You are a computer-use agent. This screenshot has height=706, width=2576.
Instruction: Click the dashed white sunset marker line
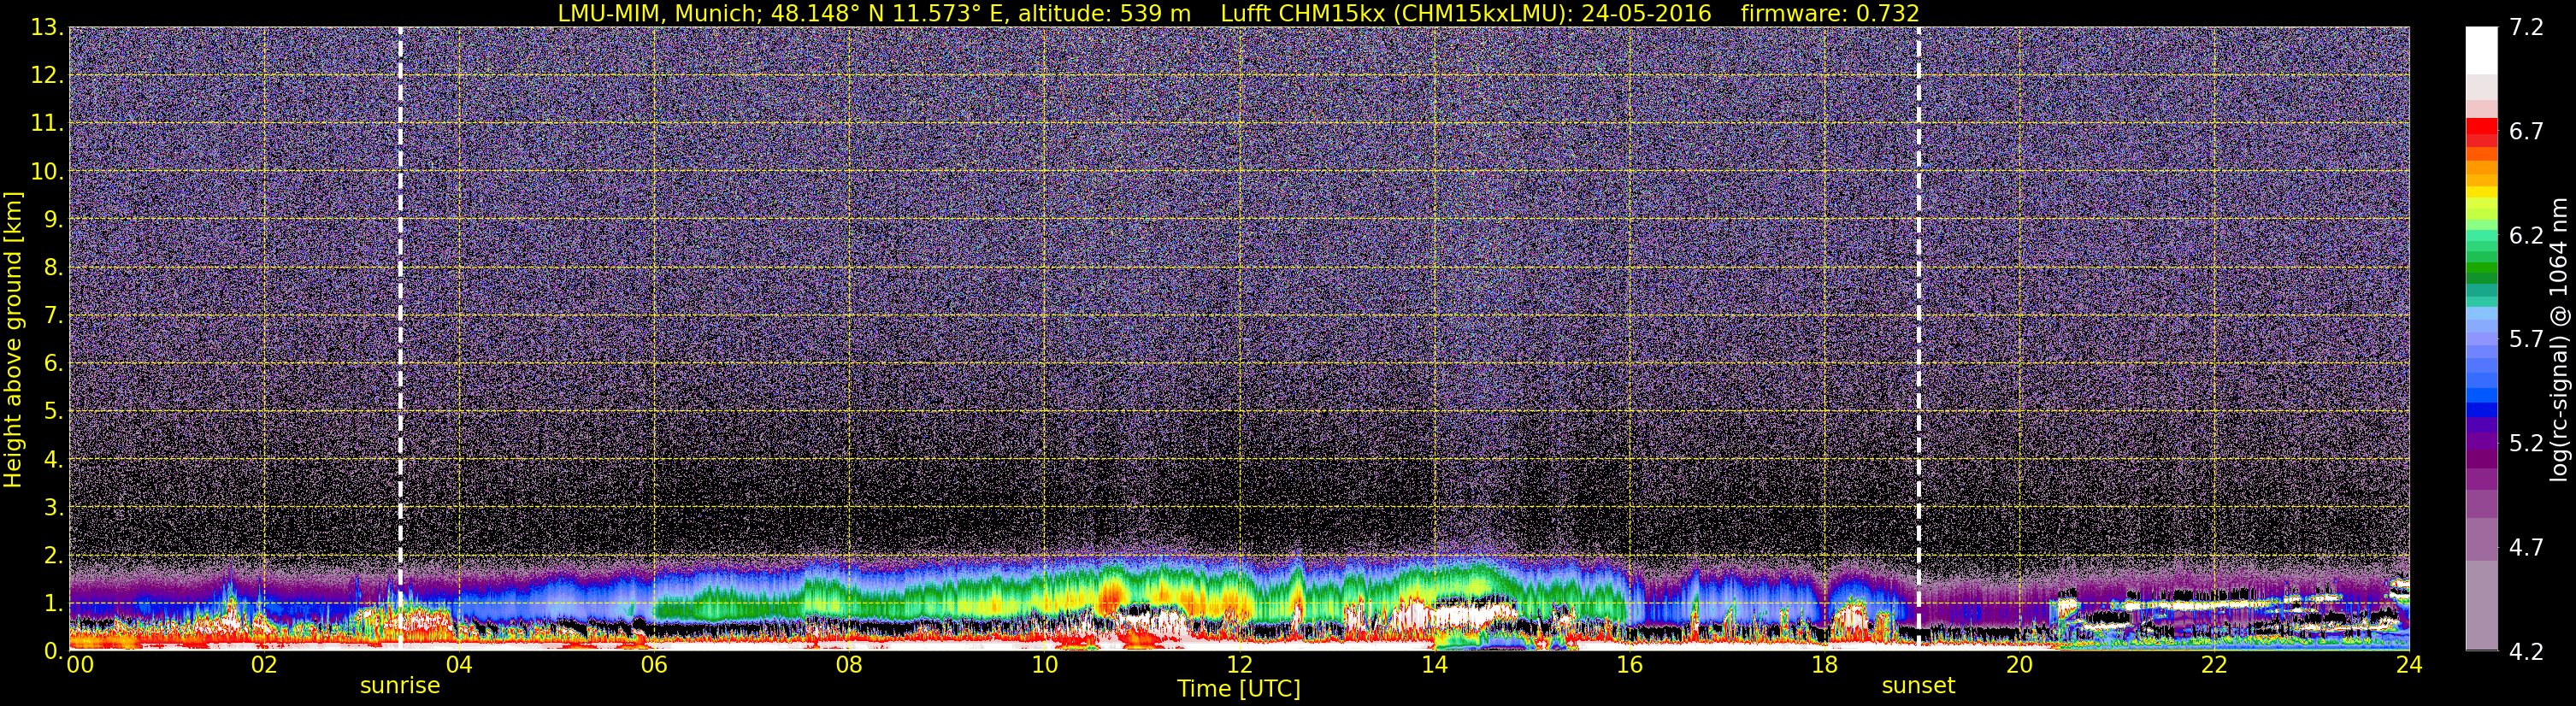1918,338
